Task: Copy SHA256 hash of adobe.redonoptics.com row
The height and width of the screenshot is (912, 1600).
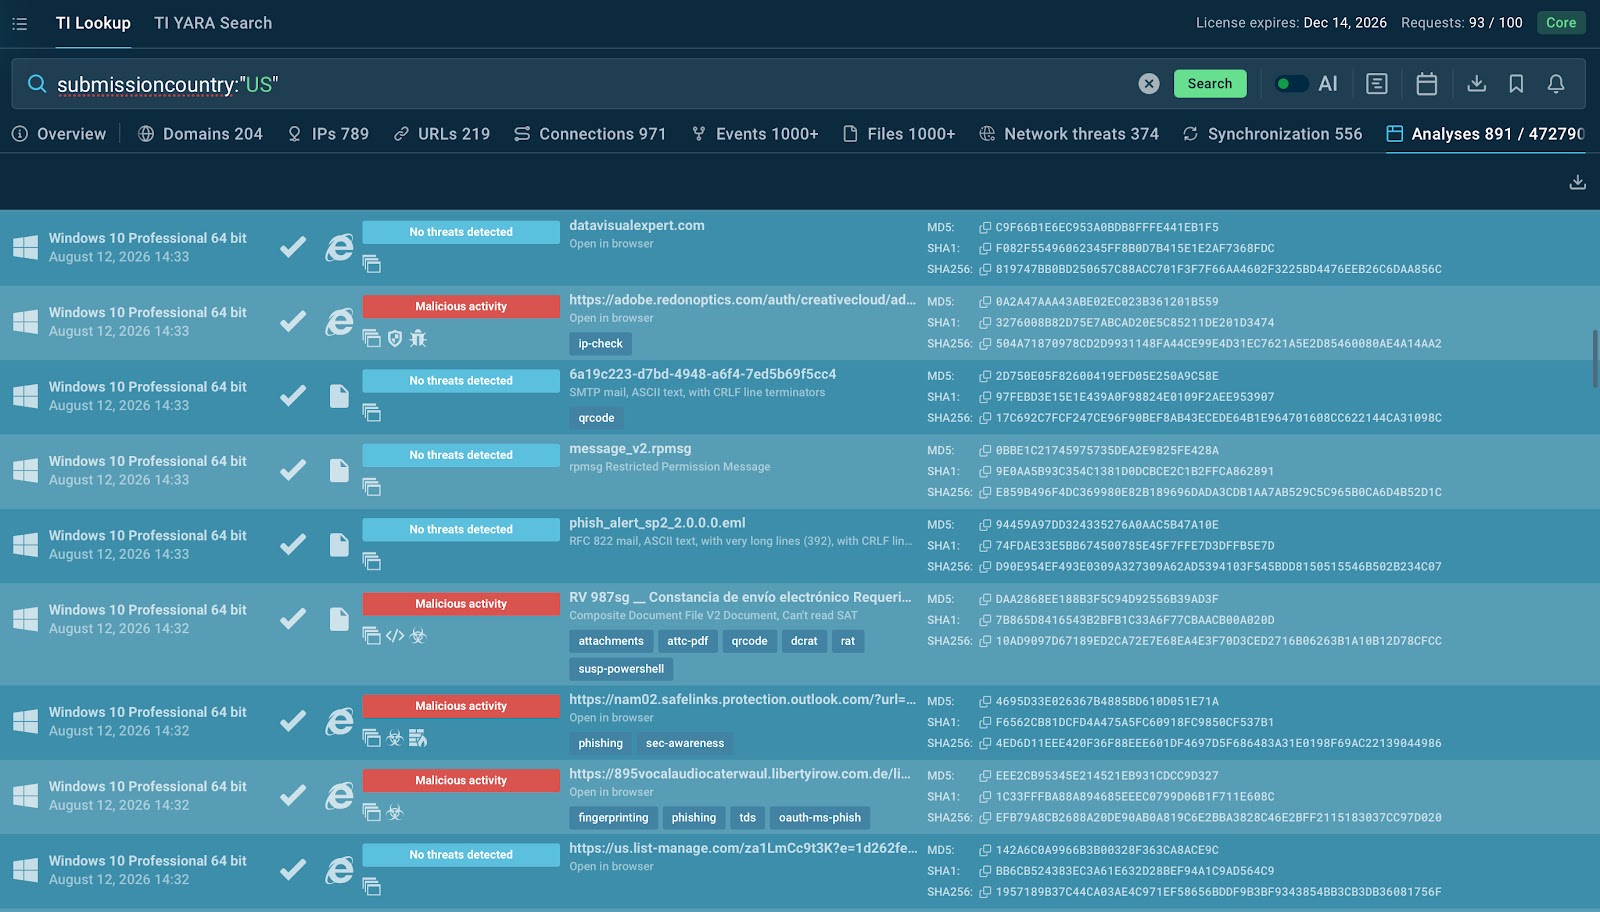Action: pyautogui.click(x=985, y=344)
